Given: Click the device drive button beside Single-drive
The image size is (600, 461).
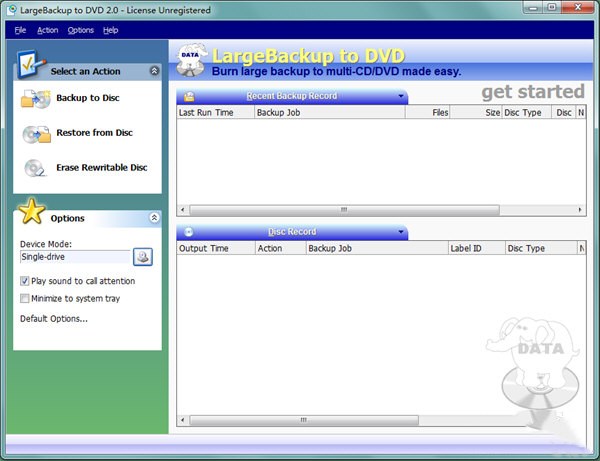Looking at the screenshot, I should point(143,257).
